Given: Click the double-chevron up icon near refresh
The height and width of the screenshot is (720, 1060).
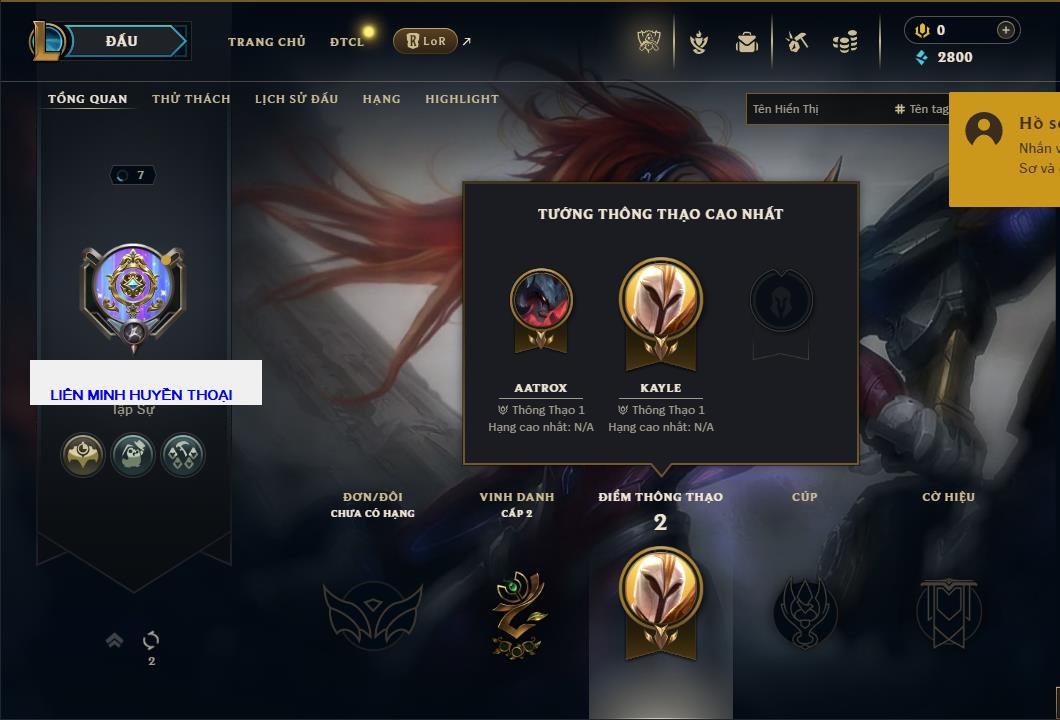Looking at the screenshot, I should (114, 640).
